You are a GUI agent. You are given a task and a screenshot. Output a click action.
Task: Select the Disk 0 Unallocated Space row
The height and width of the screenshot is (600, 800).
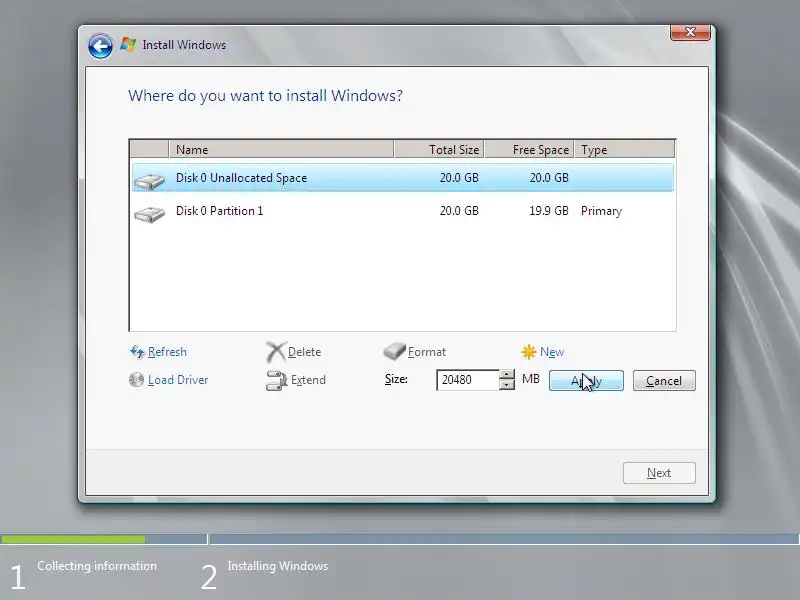[x=403, y=178]
